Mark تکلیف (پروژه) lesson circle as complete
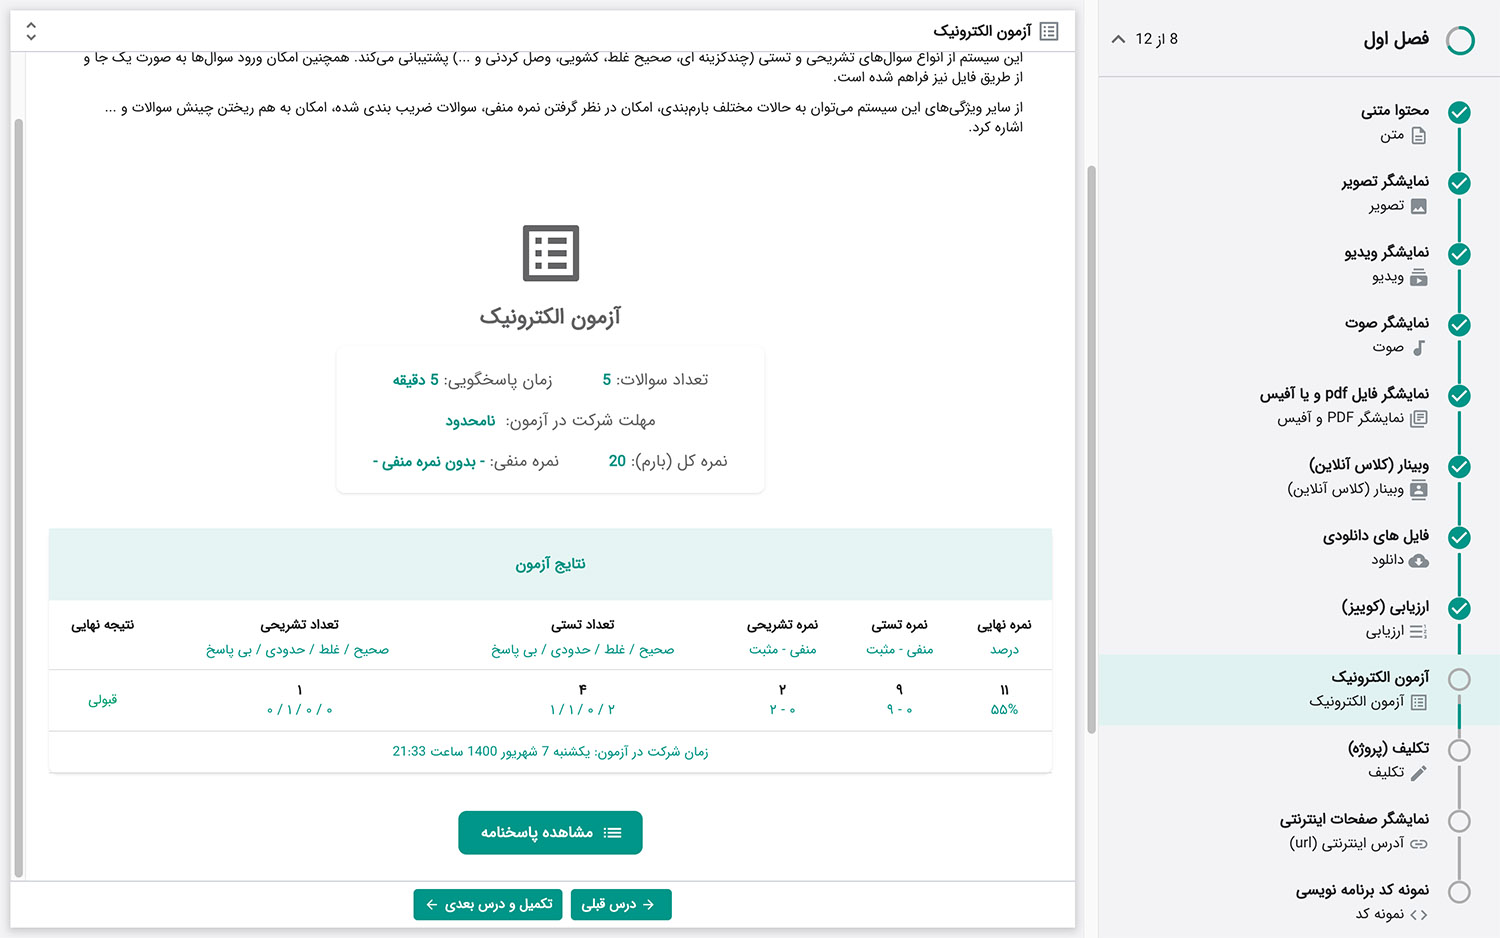 click(1459, 750)
